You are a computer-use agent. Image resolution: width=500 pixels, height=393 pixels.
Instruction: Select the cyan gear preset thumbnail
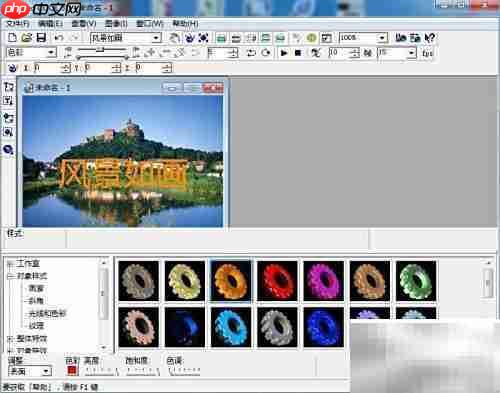tap(231, 327)
